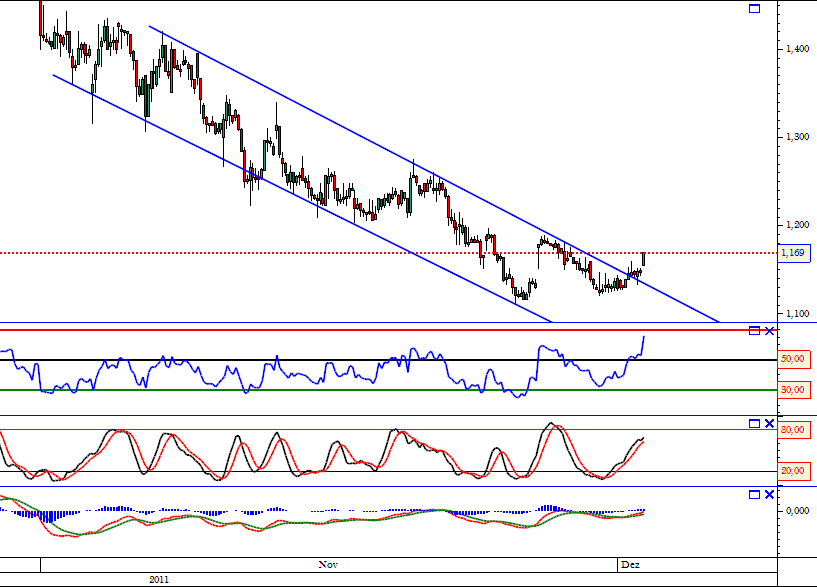The width and height of the screenshot is (817, 587).
Task: Select the current price label 1,169
Action: click(794, 253)
